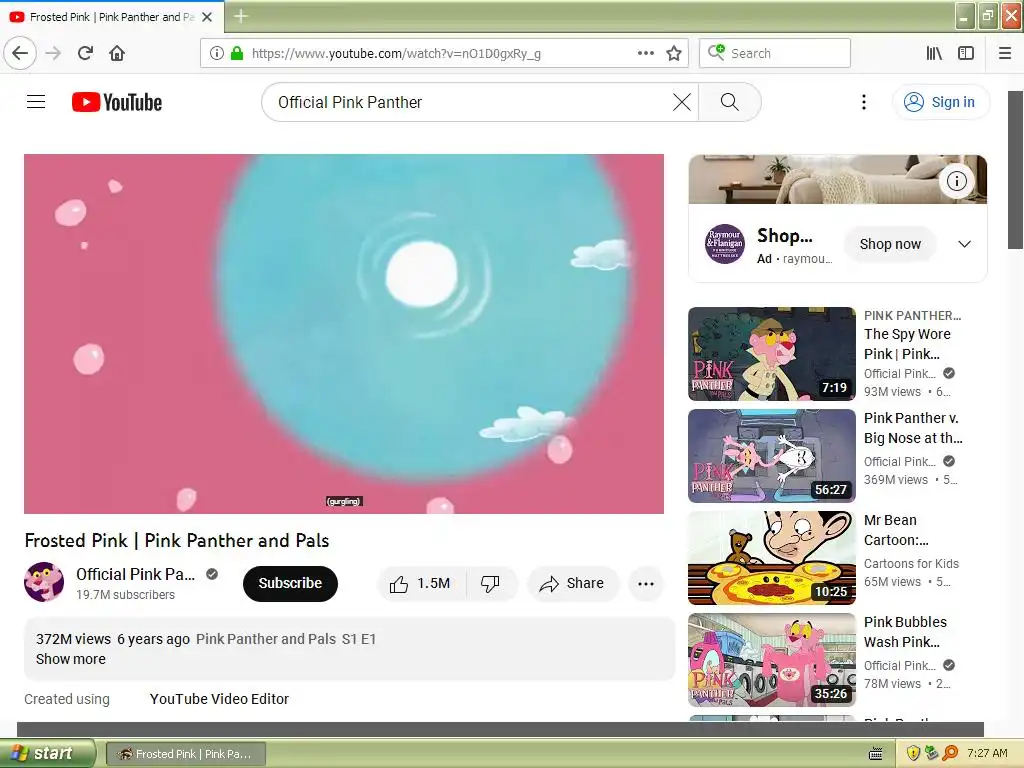
Task: Open Official Pink Panther channel avatar
Action: pyautogui.click(x=44, y=582)
